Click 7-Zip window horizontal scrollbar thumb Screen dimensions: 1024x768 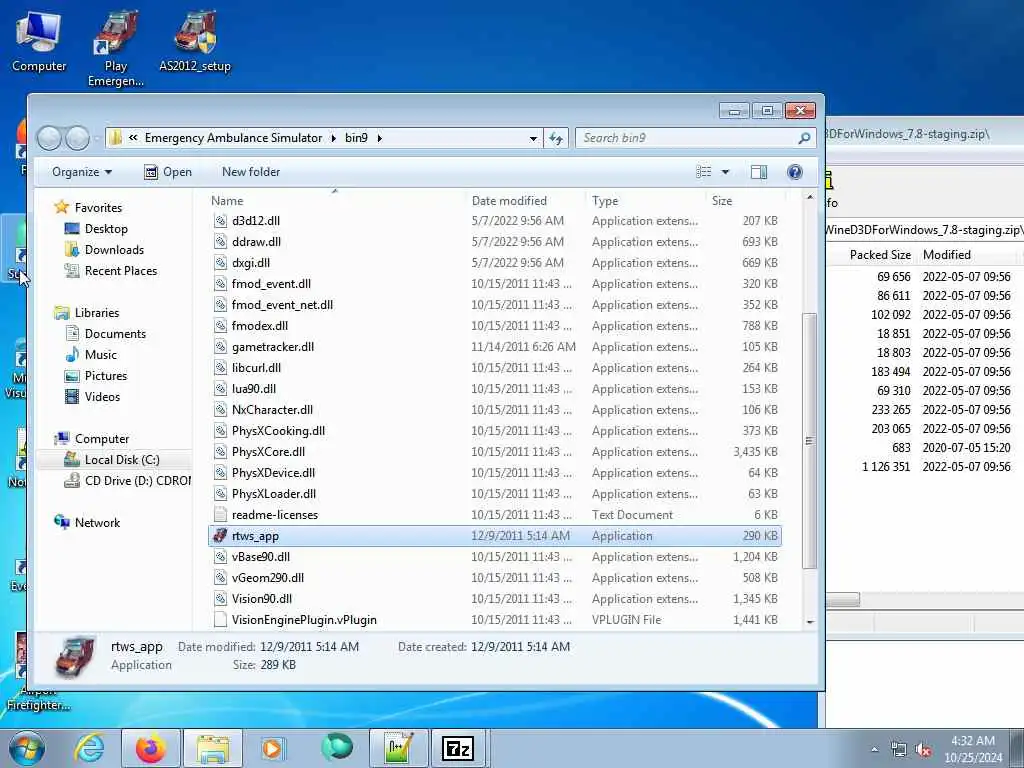point(843,600)
